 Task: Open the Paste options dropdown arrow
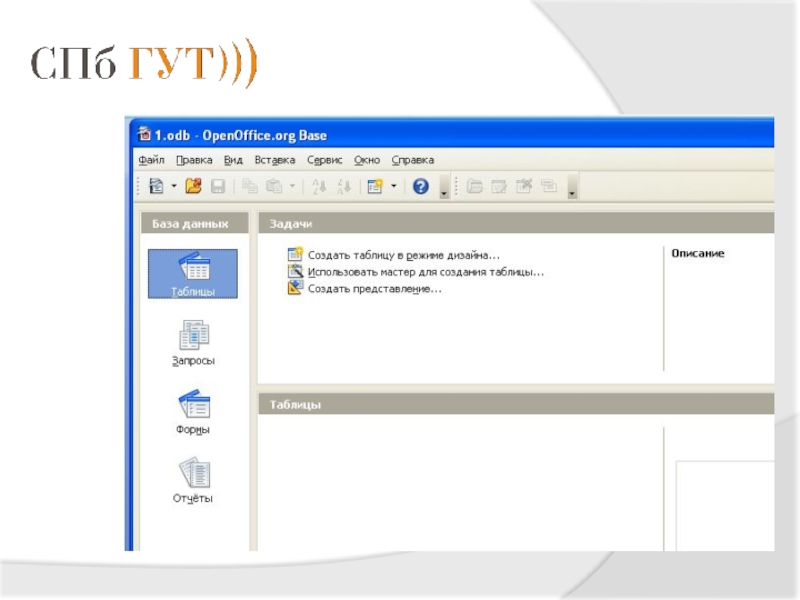(x=292, y=186)
